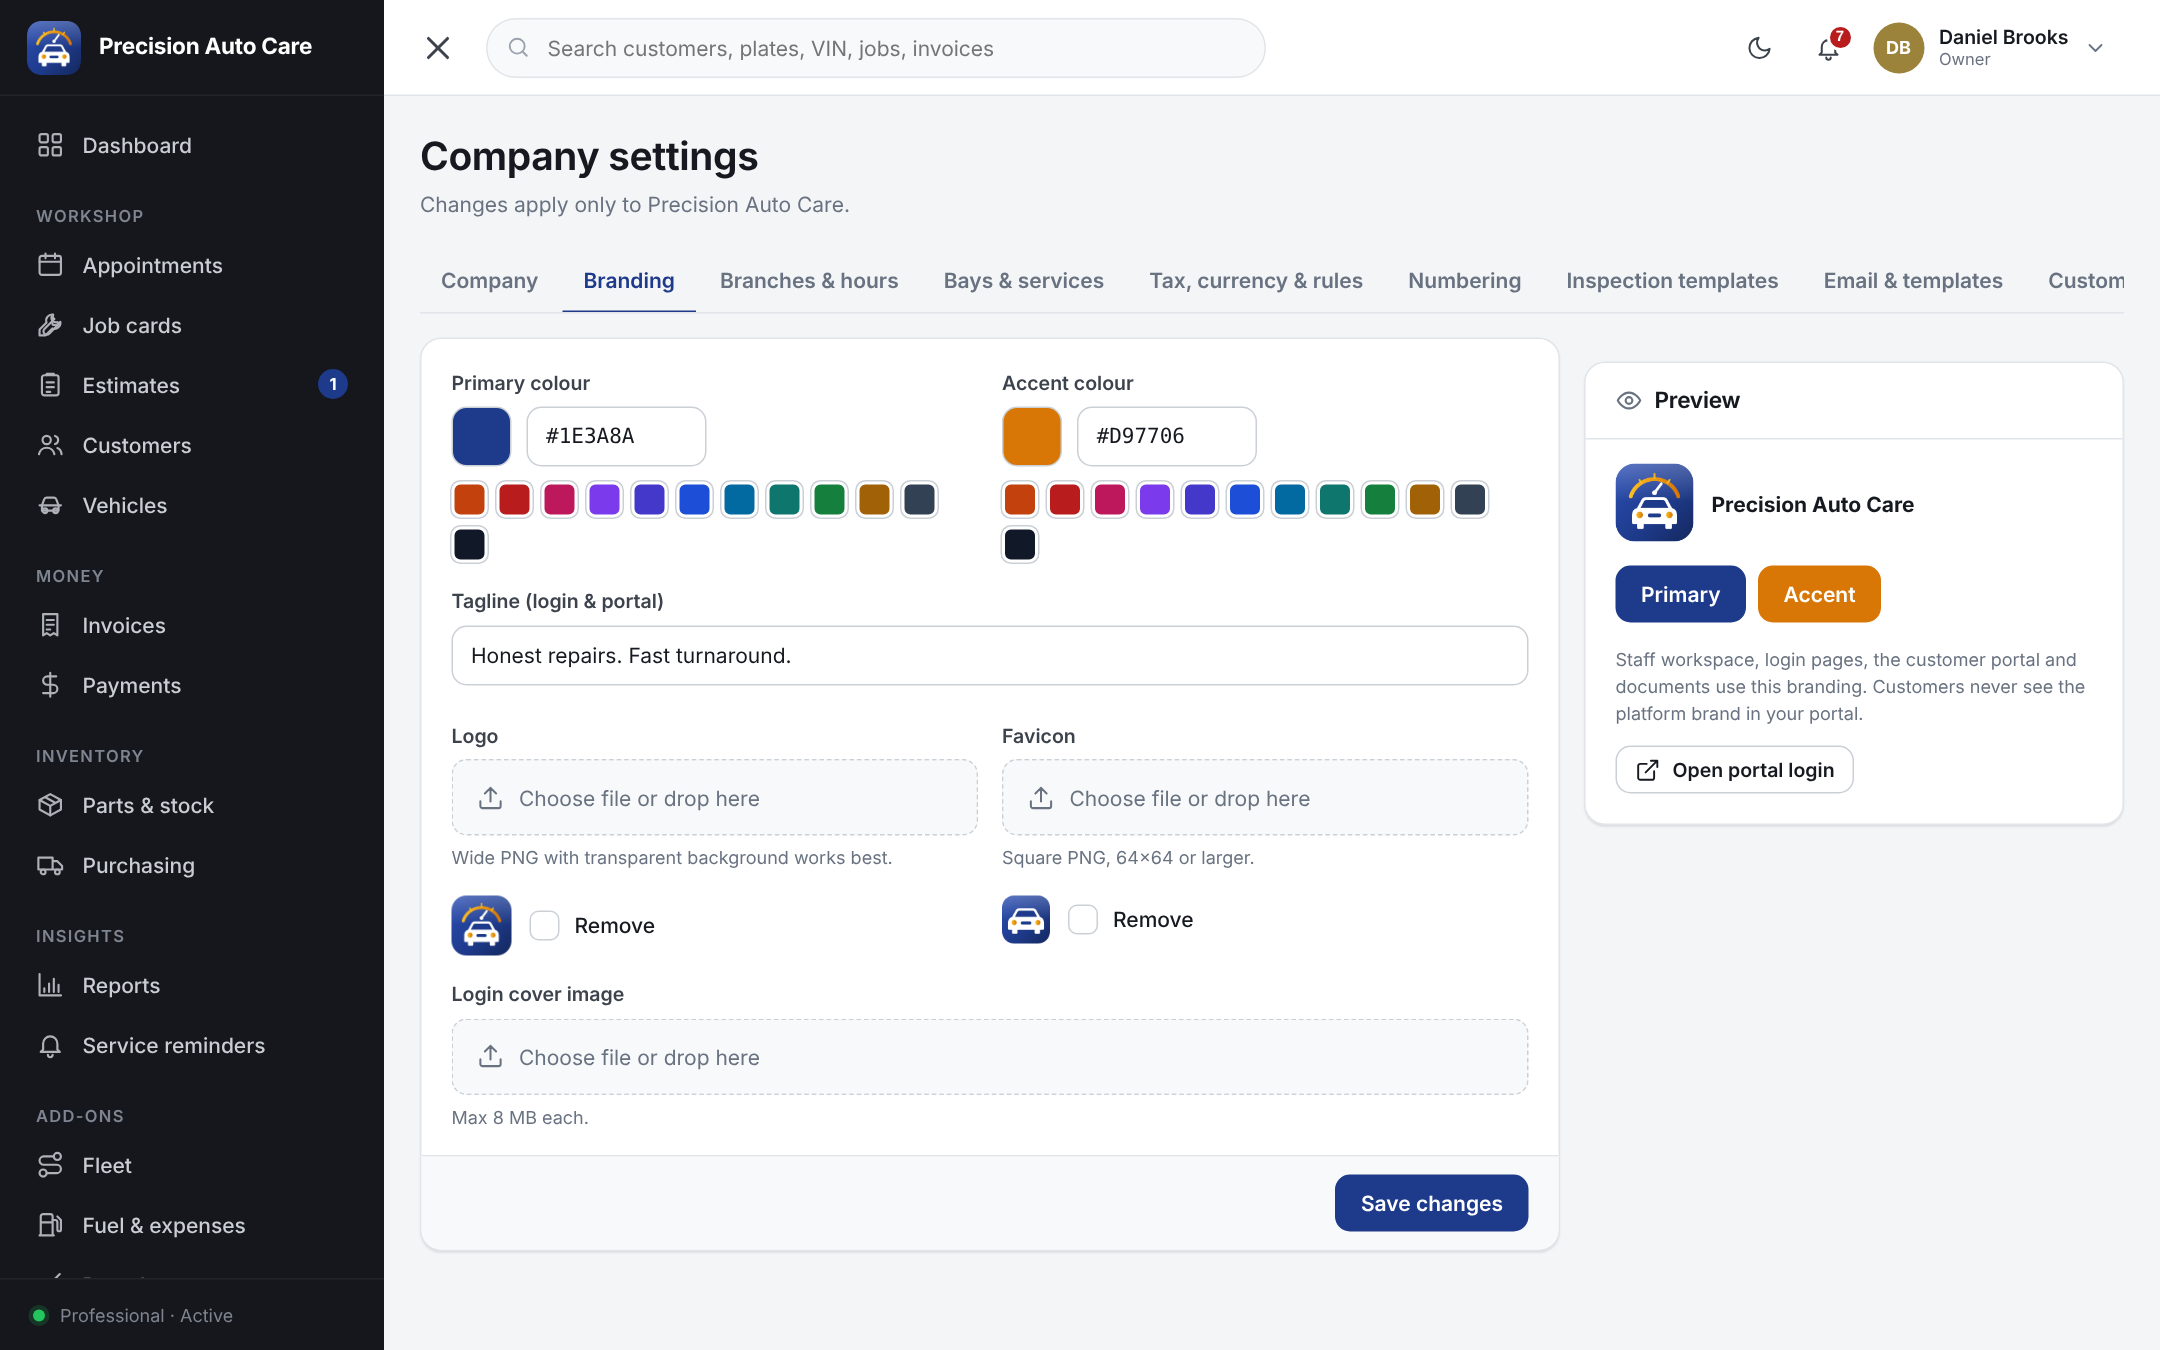
Task: Tick the Remove checkbox for the logo
Action: pyautogui.click(x=544, y=925)
